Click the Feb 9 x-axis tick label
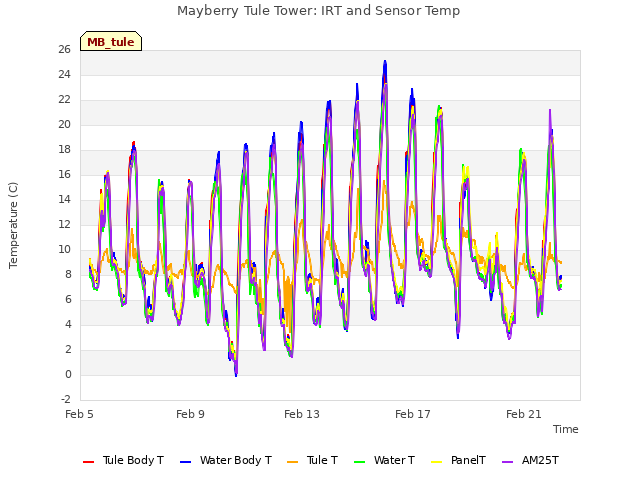Screen dimensions: 640x480 (x=190, y=414)
